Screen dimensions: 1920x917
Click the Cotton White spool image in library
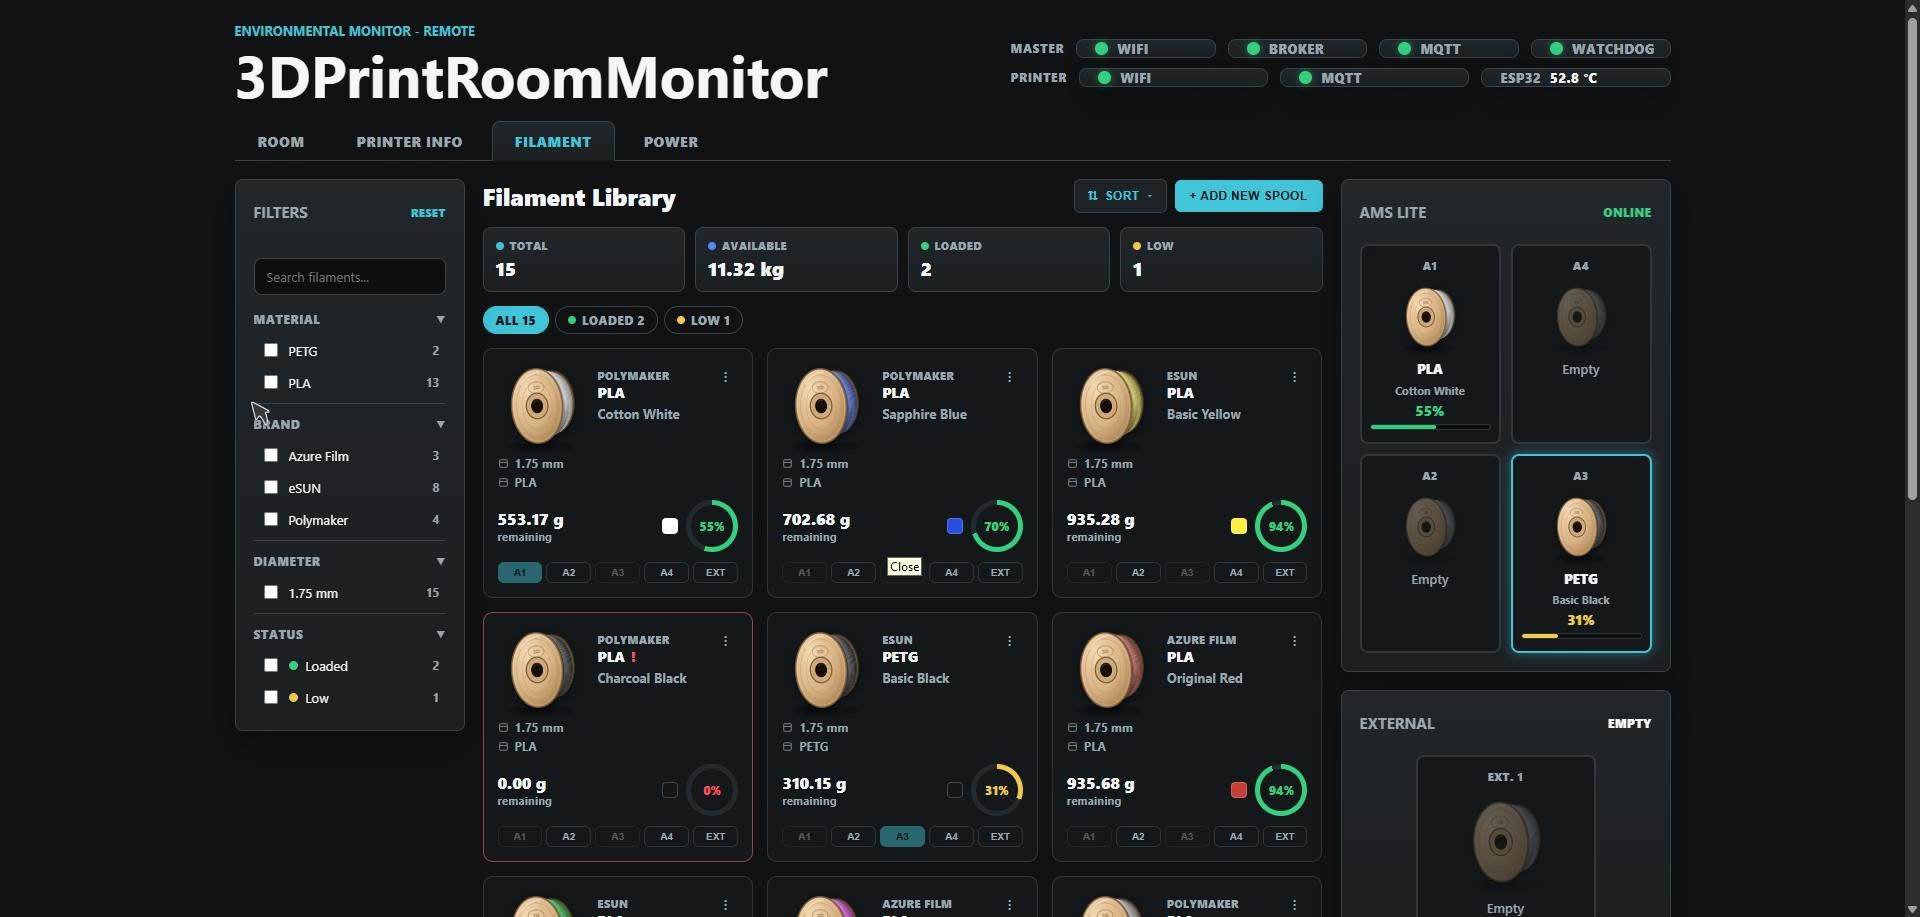pos(542,406)
